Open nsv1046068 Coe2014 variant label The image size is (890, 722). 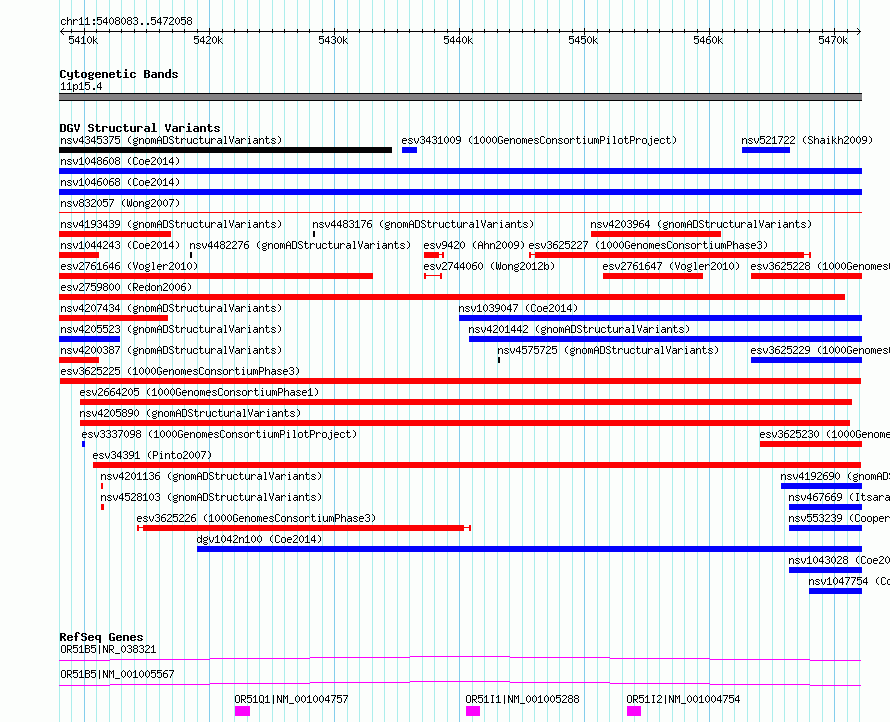pyautogui.click(x=120, y=182)
